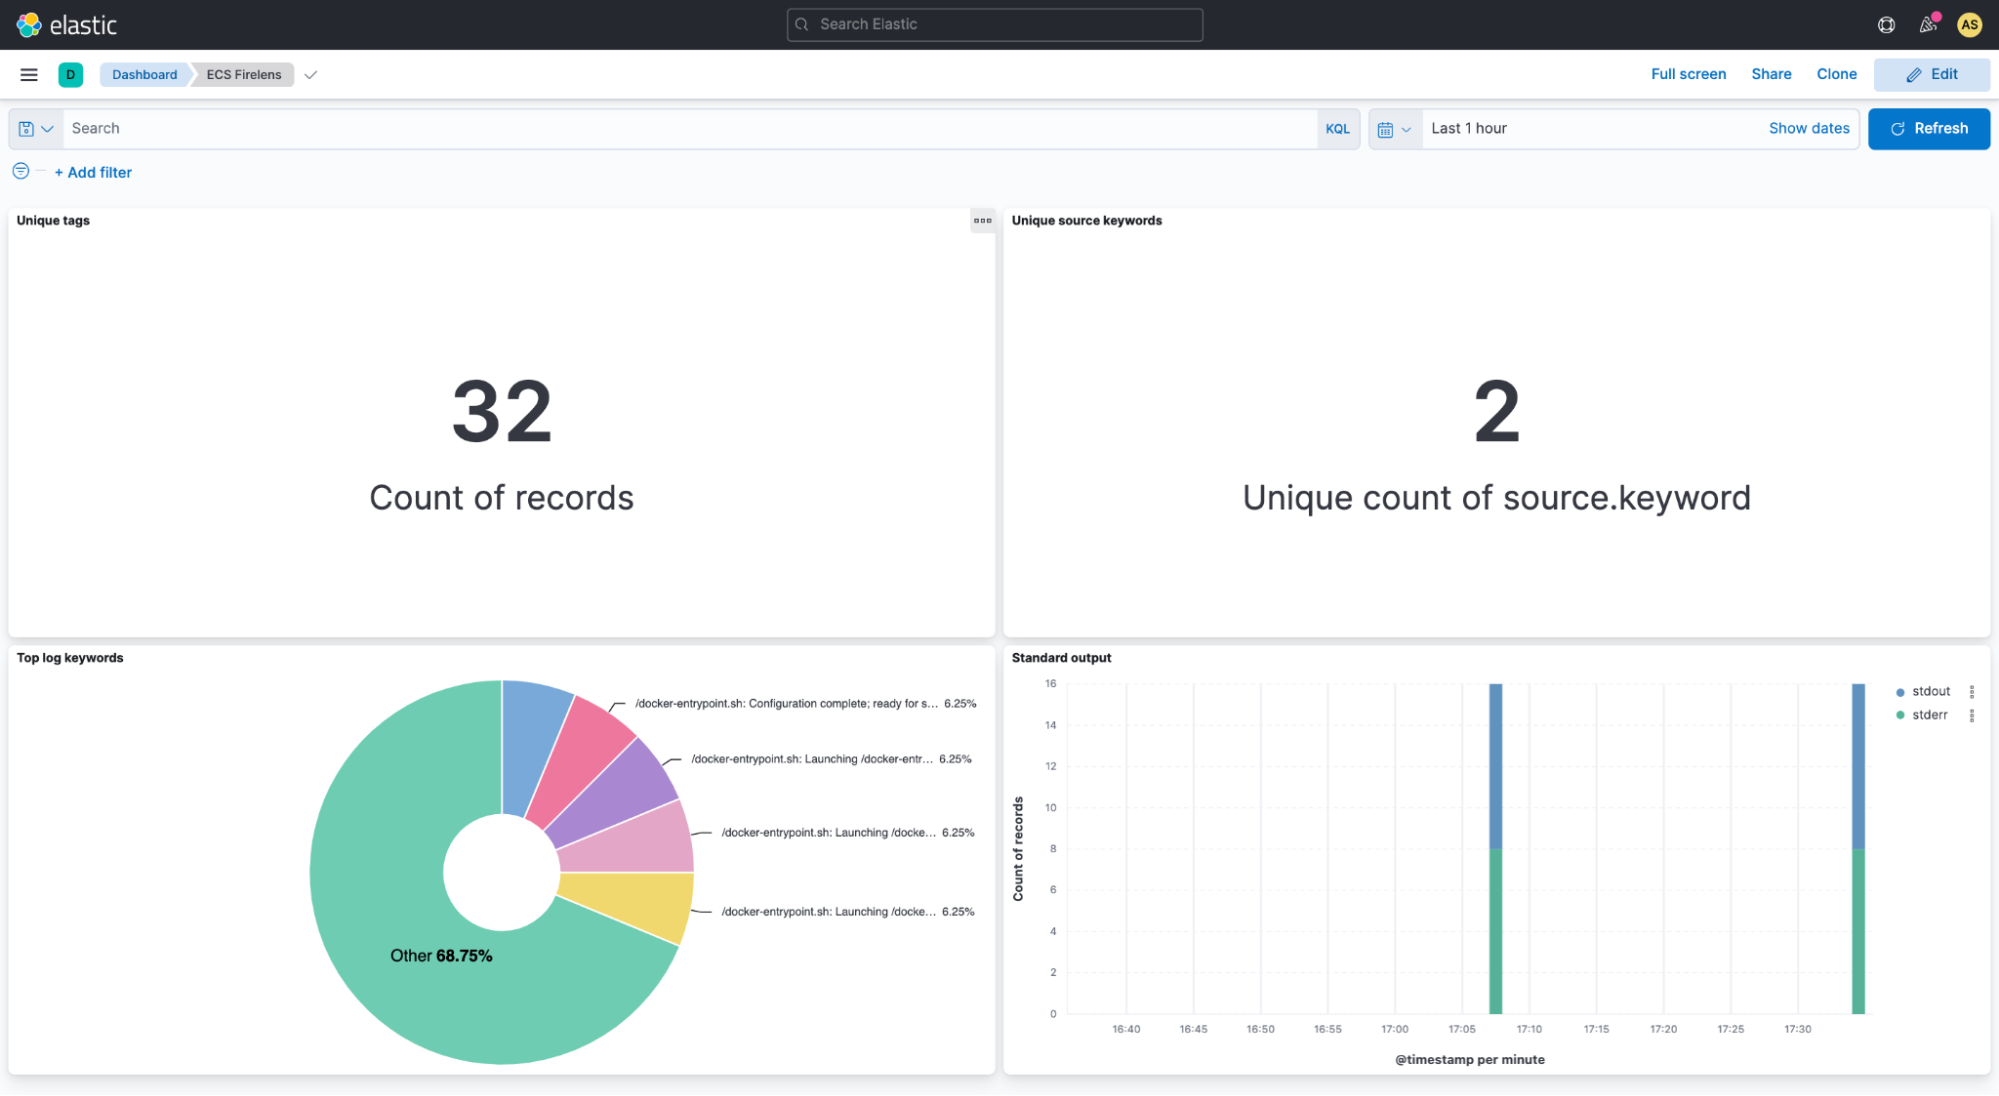
Task: Click the Refresh button icon
Action: click(x=1898, y=127)
